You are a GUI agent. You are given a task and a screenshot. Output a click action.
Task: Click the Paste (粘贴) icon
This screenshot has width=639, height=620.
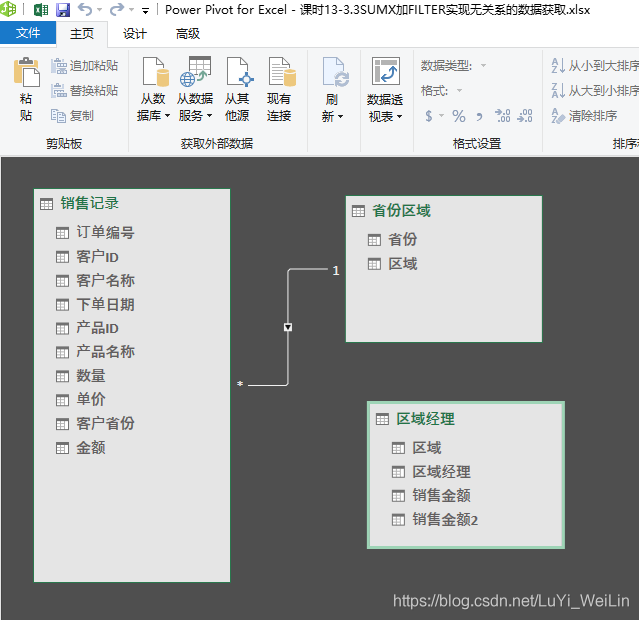[26, 72]
